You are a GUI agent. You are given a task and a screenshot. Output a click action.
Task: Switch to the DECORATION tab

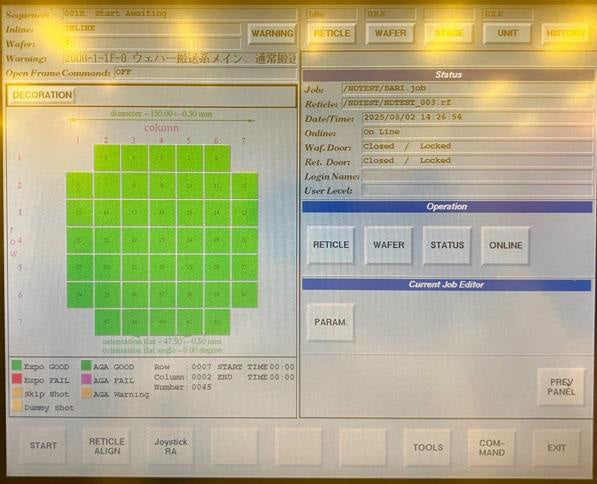click(x=42, y=95)
